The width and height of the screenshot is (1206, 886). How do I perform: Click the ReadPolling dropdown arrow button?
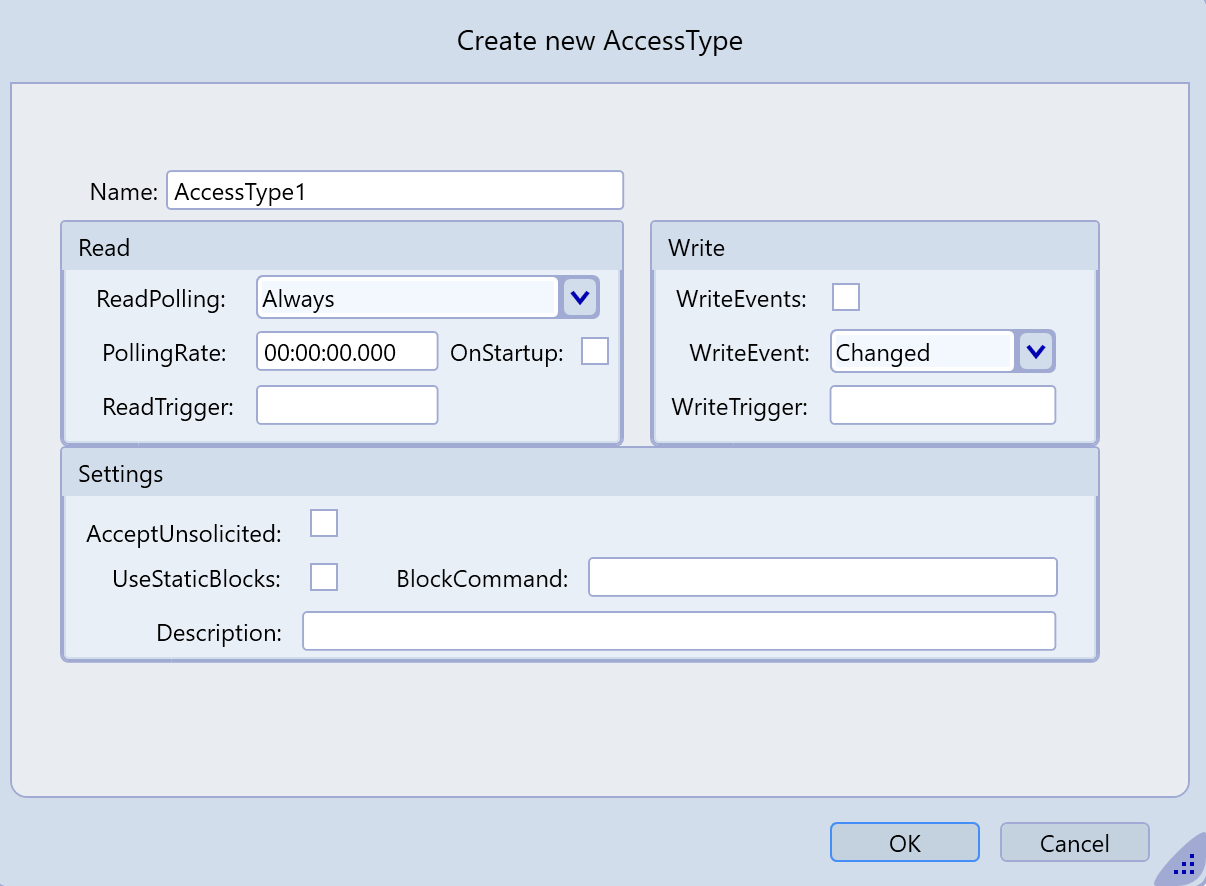(x=580, y=297)
